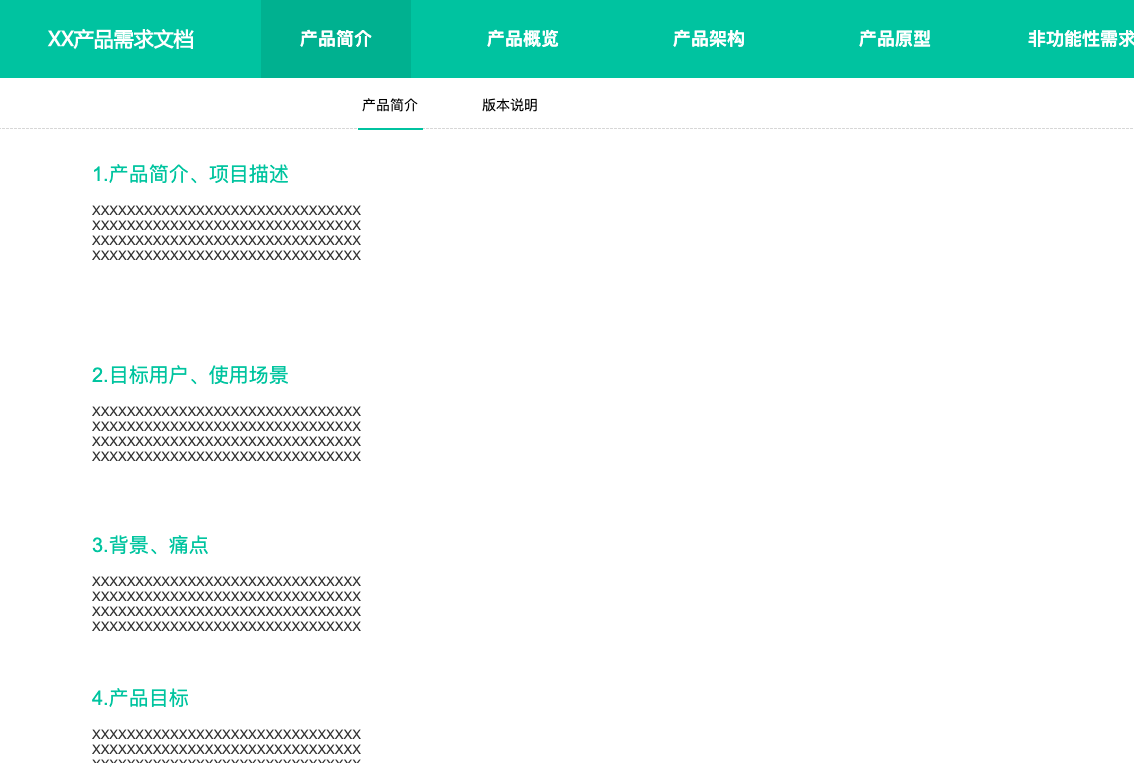The height and width of the screenshot is (763, 1134).
Task: Click heading 4.产品目标
Action: [x=140, y=699]
